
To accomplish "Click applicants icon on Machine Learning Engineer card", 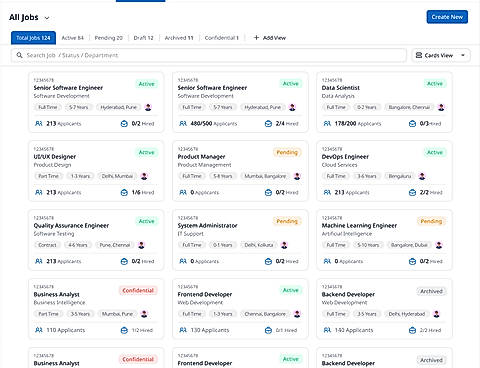I will point(327,261).
